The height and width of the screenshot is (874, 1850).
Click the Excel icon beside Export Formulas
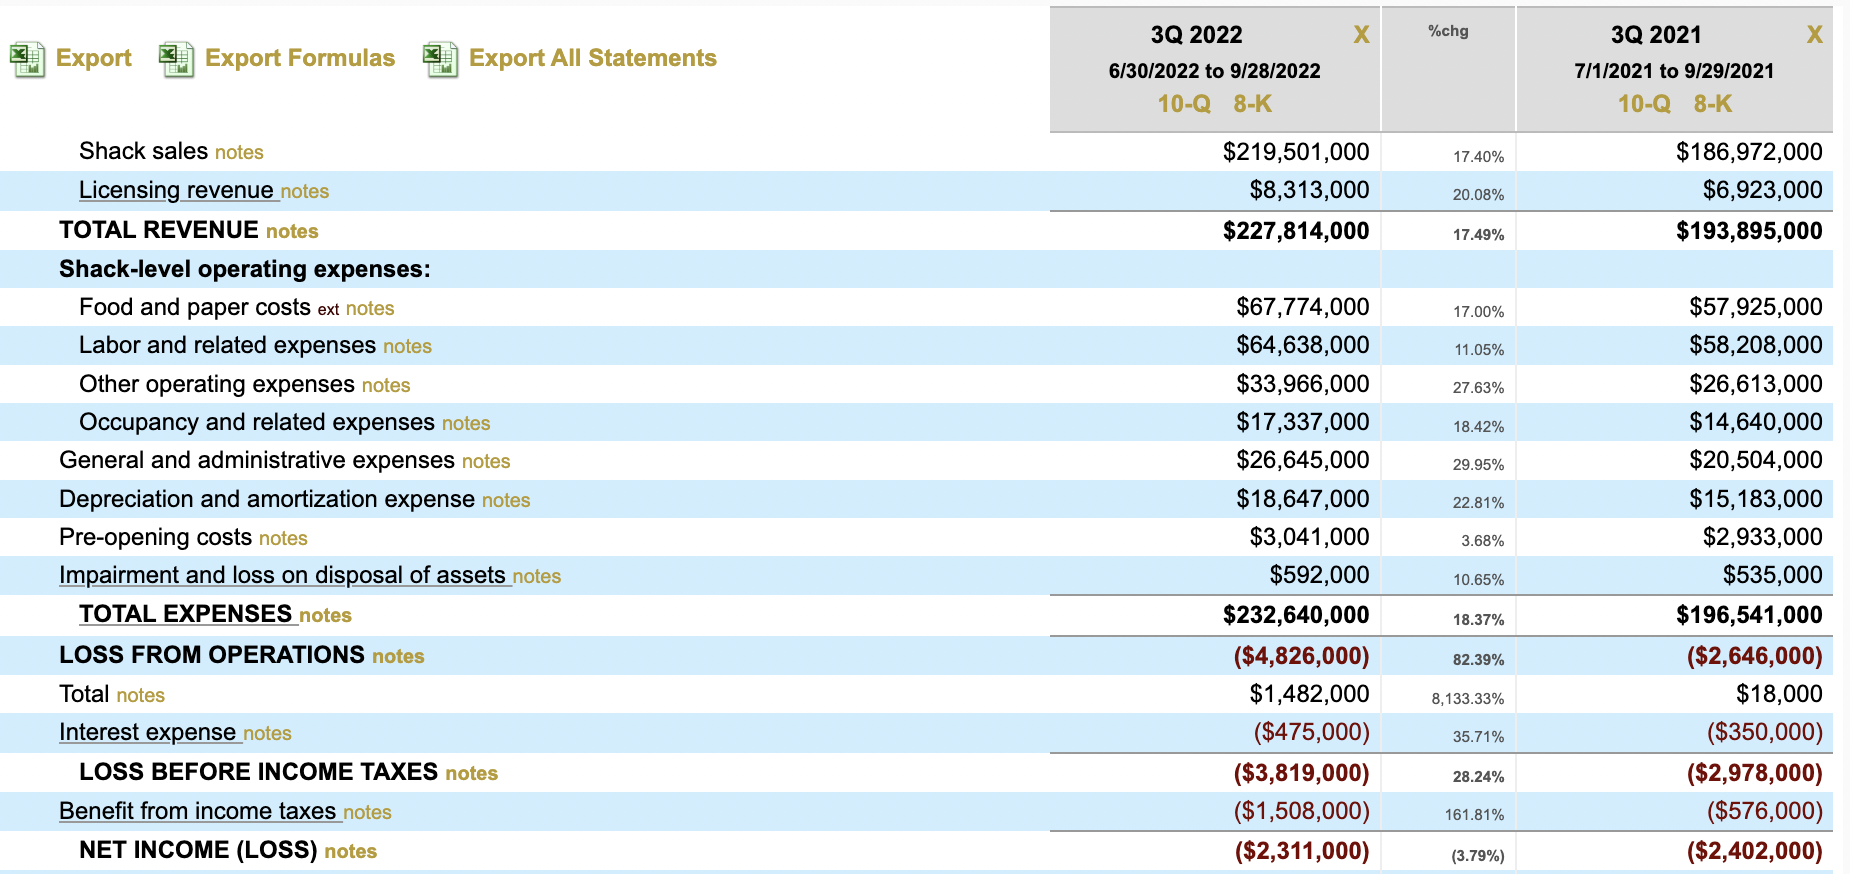click(x=176, y=59)
